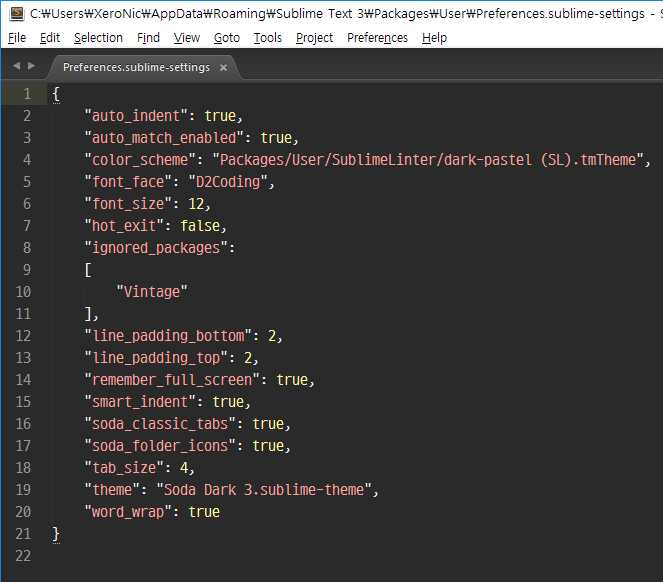Click the next tab right arrow

point(31,66)
